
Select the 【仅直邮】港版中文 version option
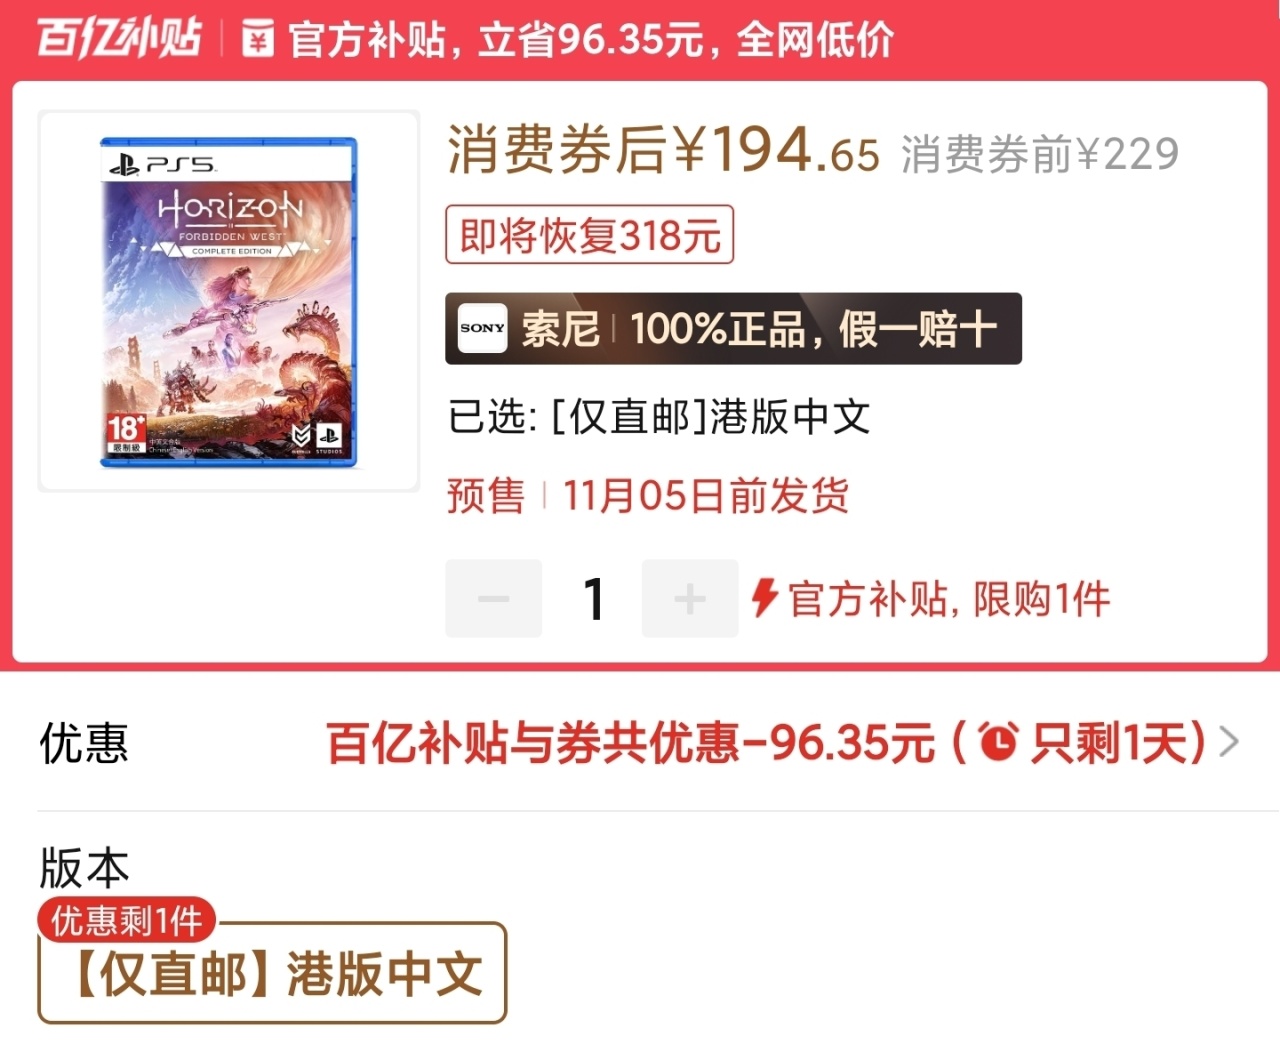(x=273, y=973)
